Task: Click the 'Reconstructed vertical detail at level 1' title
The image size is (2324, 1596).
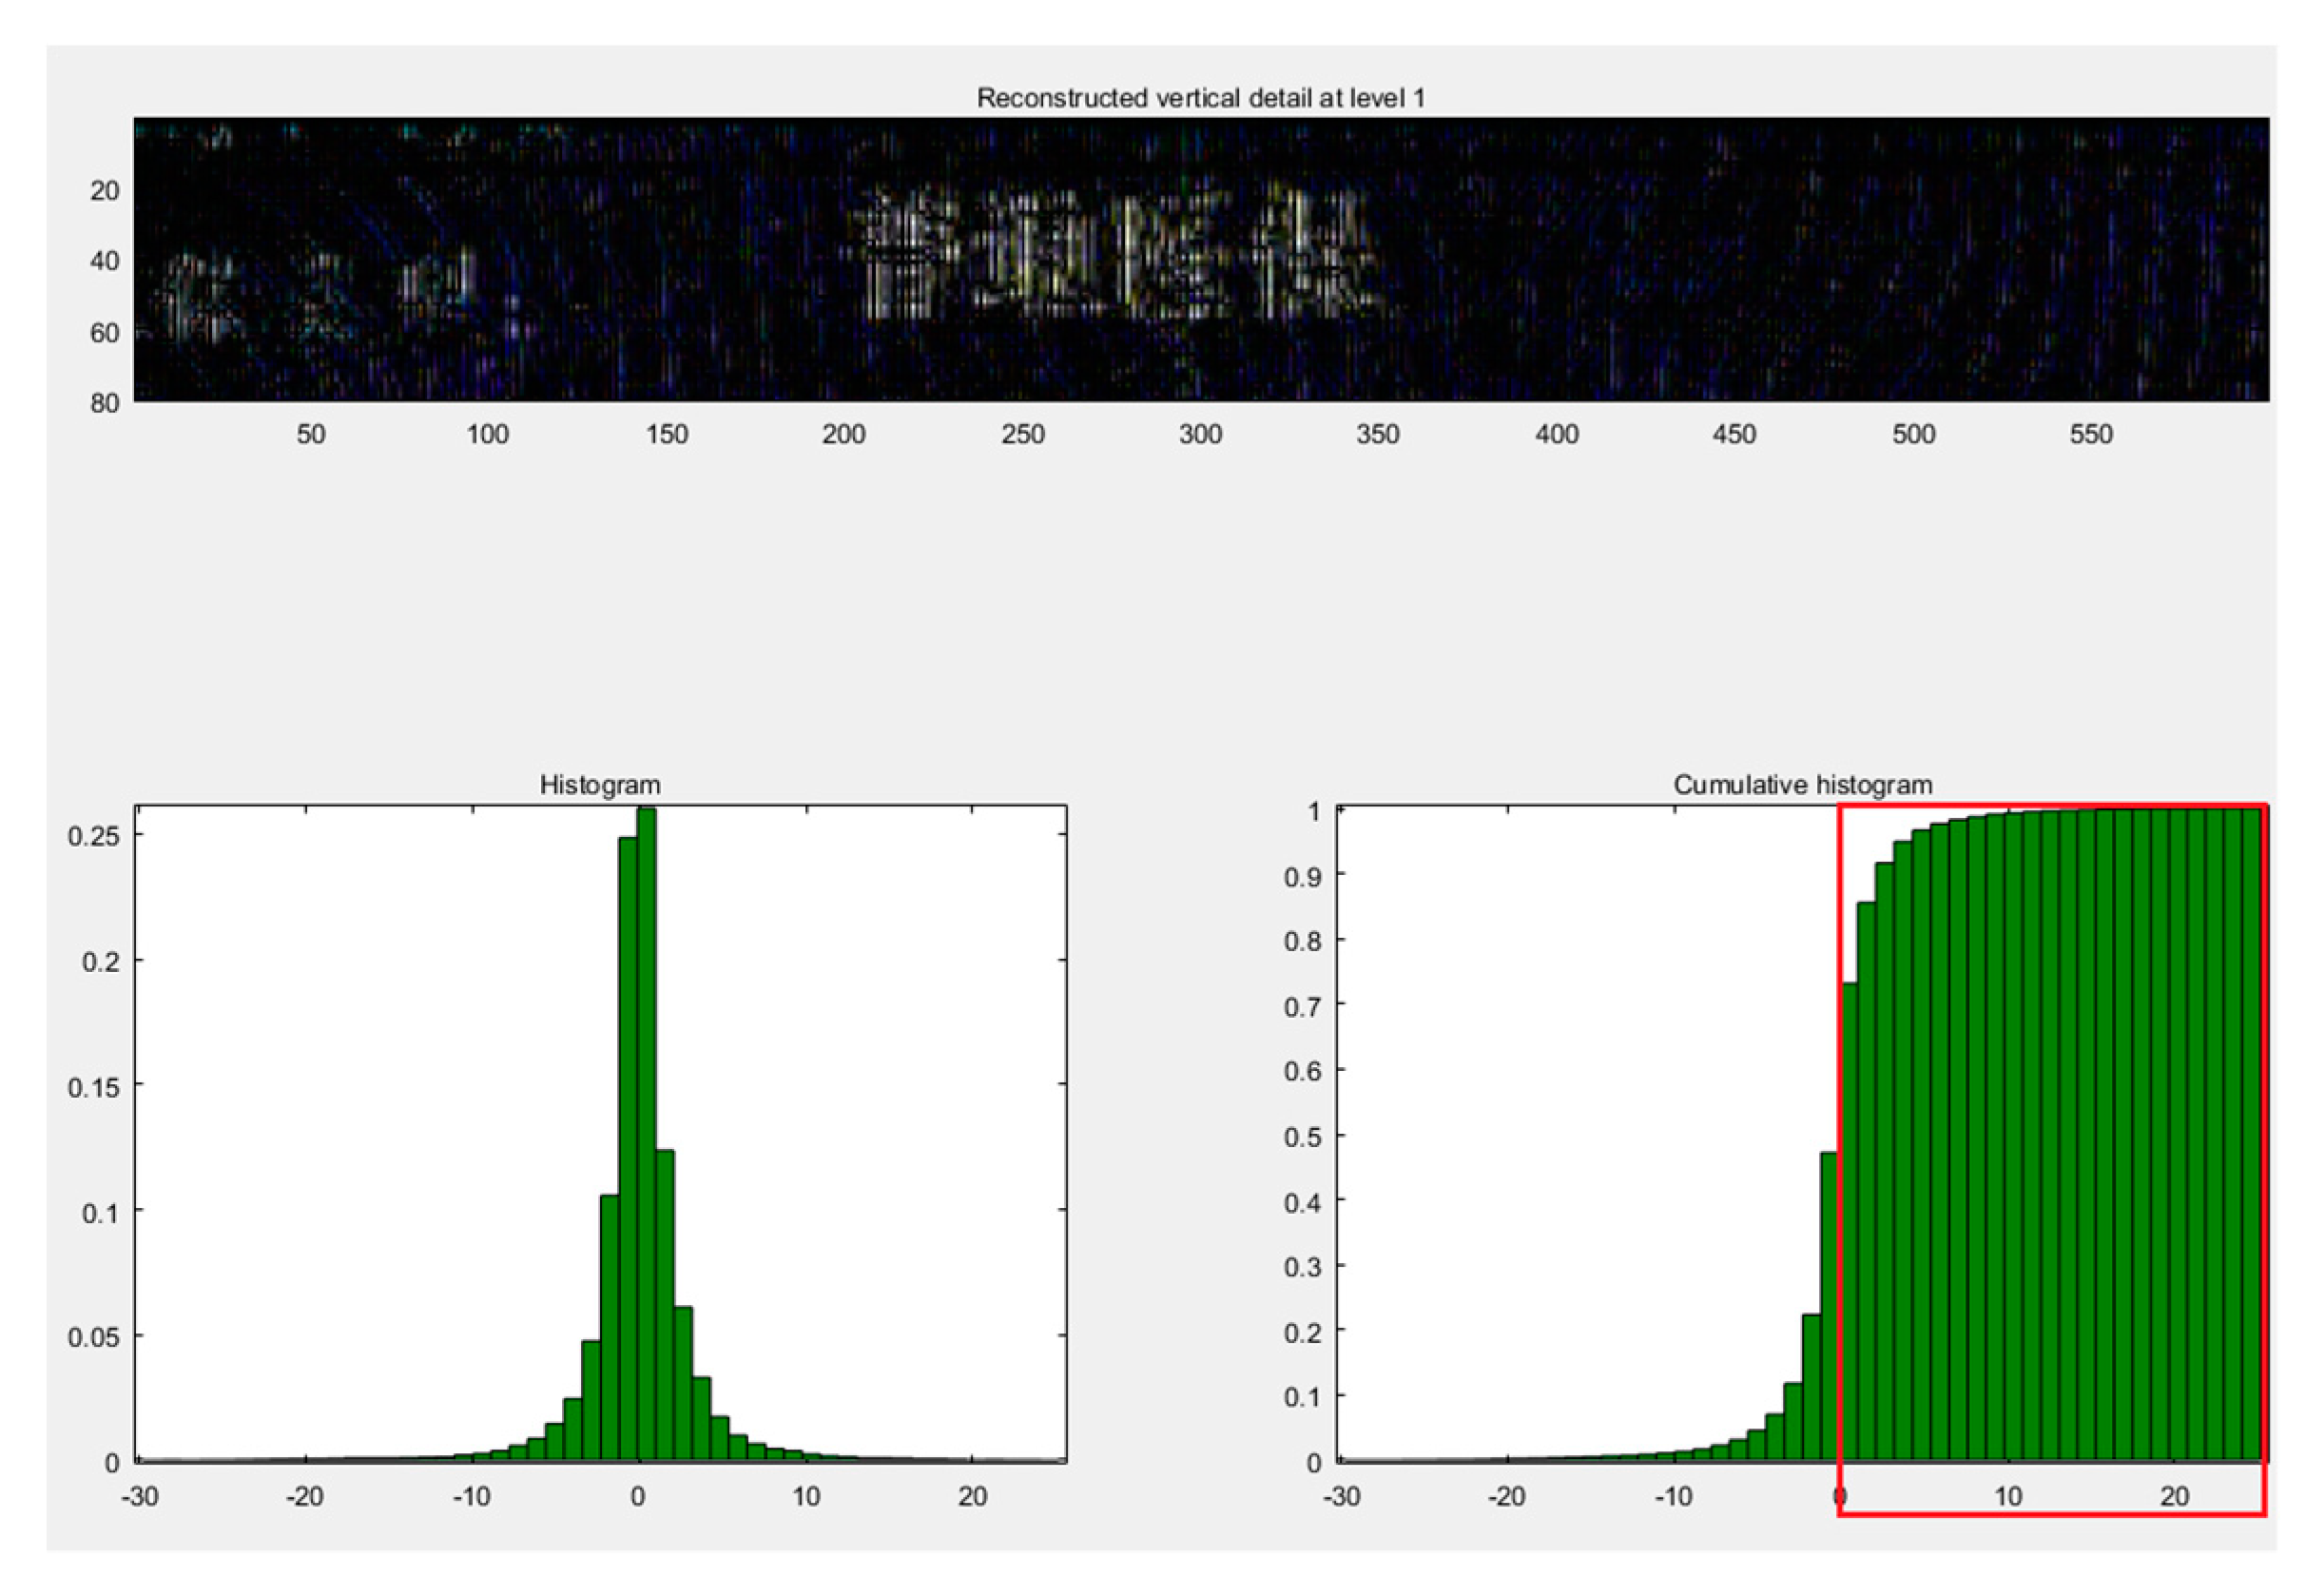Action: [1200, 98]
